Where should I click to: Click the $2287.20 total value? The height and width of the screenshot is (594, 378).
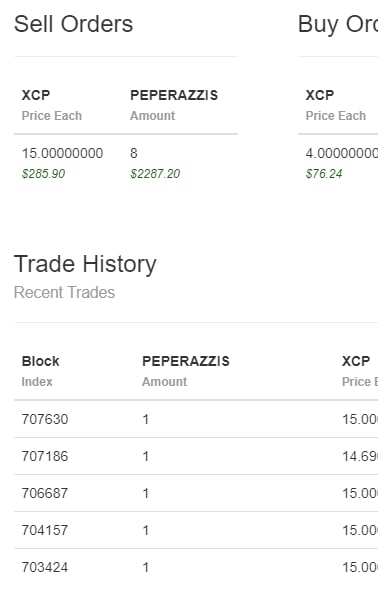155,174
